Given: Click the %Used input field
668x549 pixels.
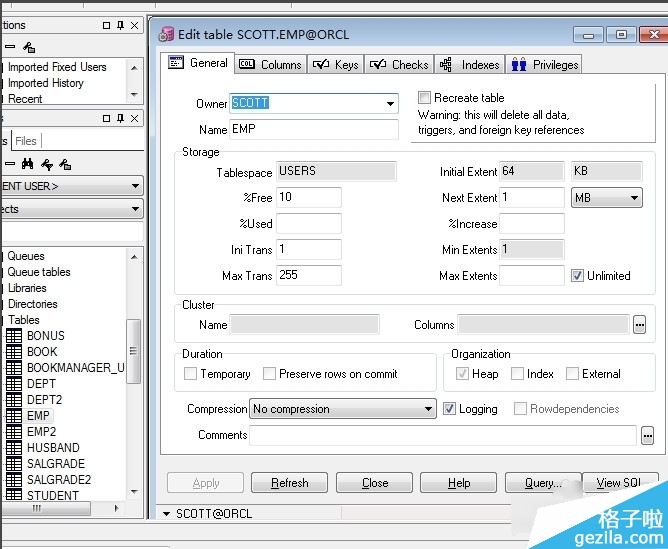Looking at the screenshot, I should click(x=309, y=224).
